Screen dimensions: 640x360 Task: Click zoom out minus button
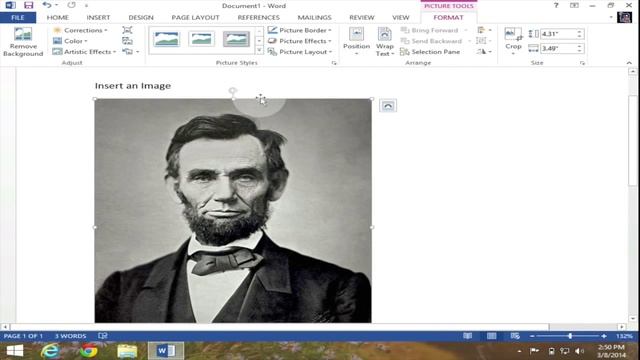(532, 336)
